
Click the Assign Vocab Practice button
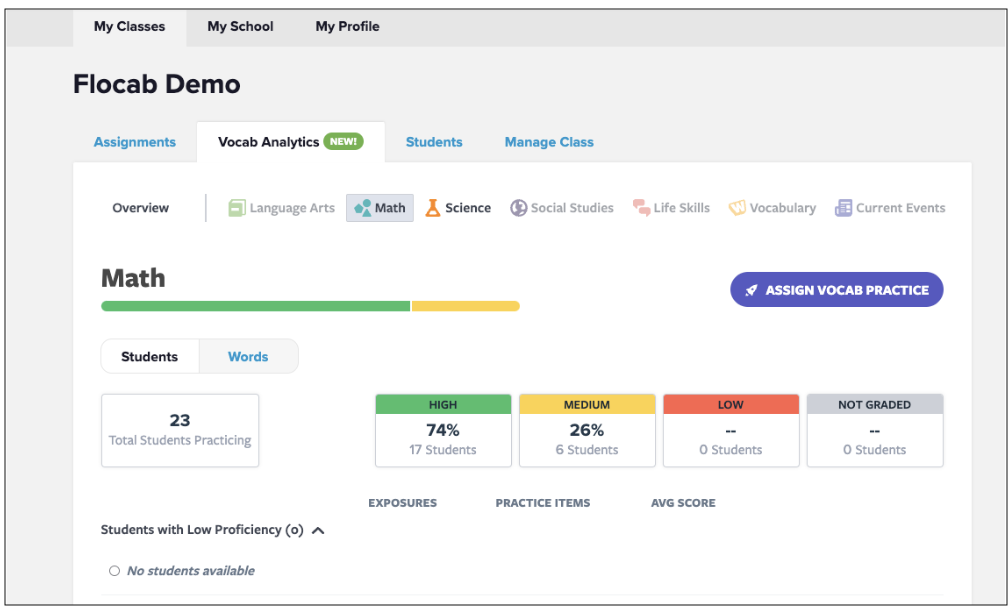(x=836, y=290)
